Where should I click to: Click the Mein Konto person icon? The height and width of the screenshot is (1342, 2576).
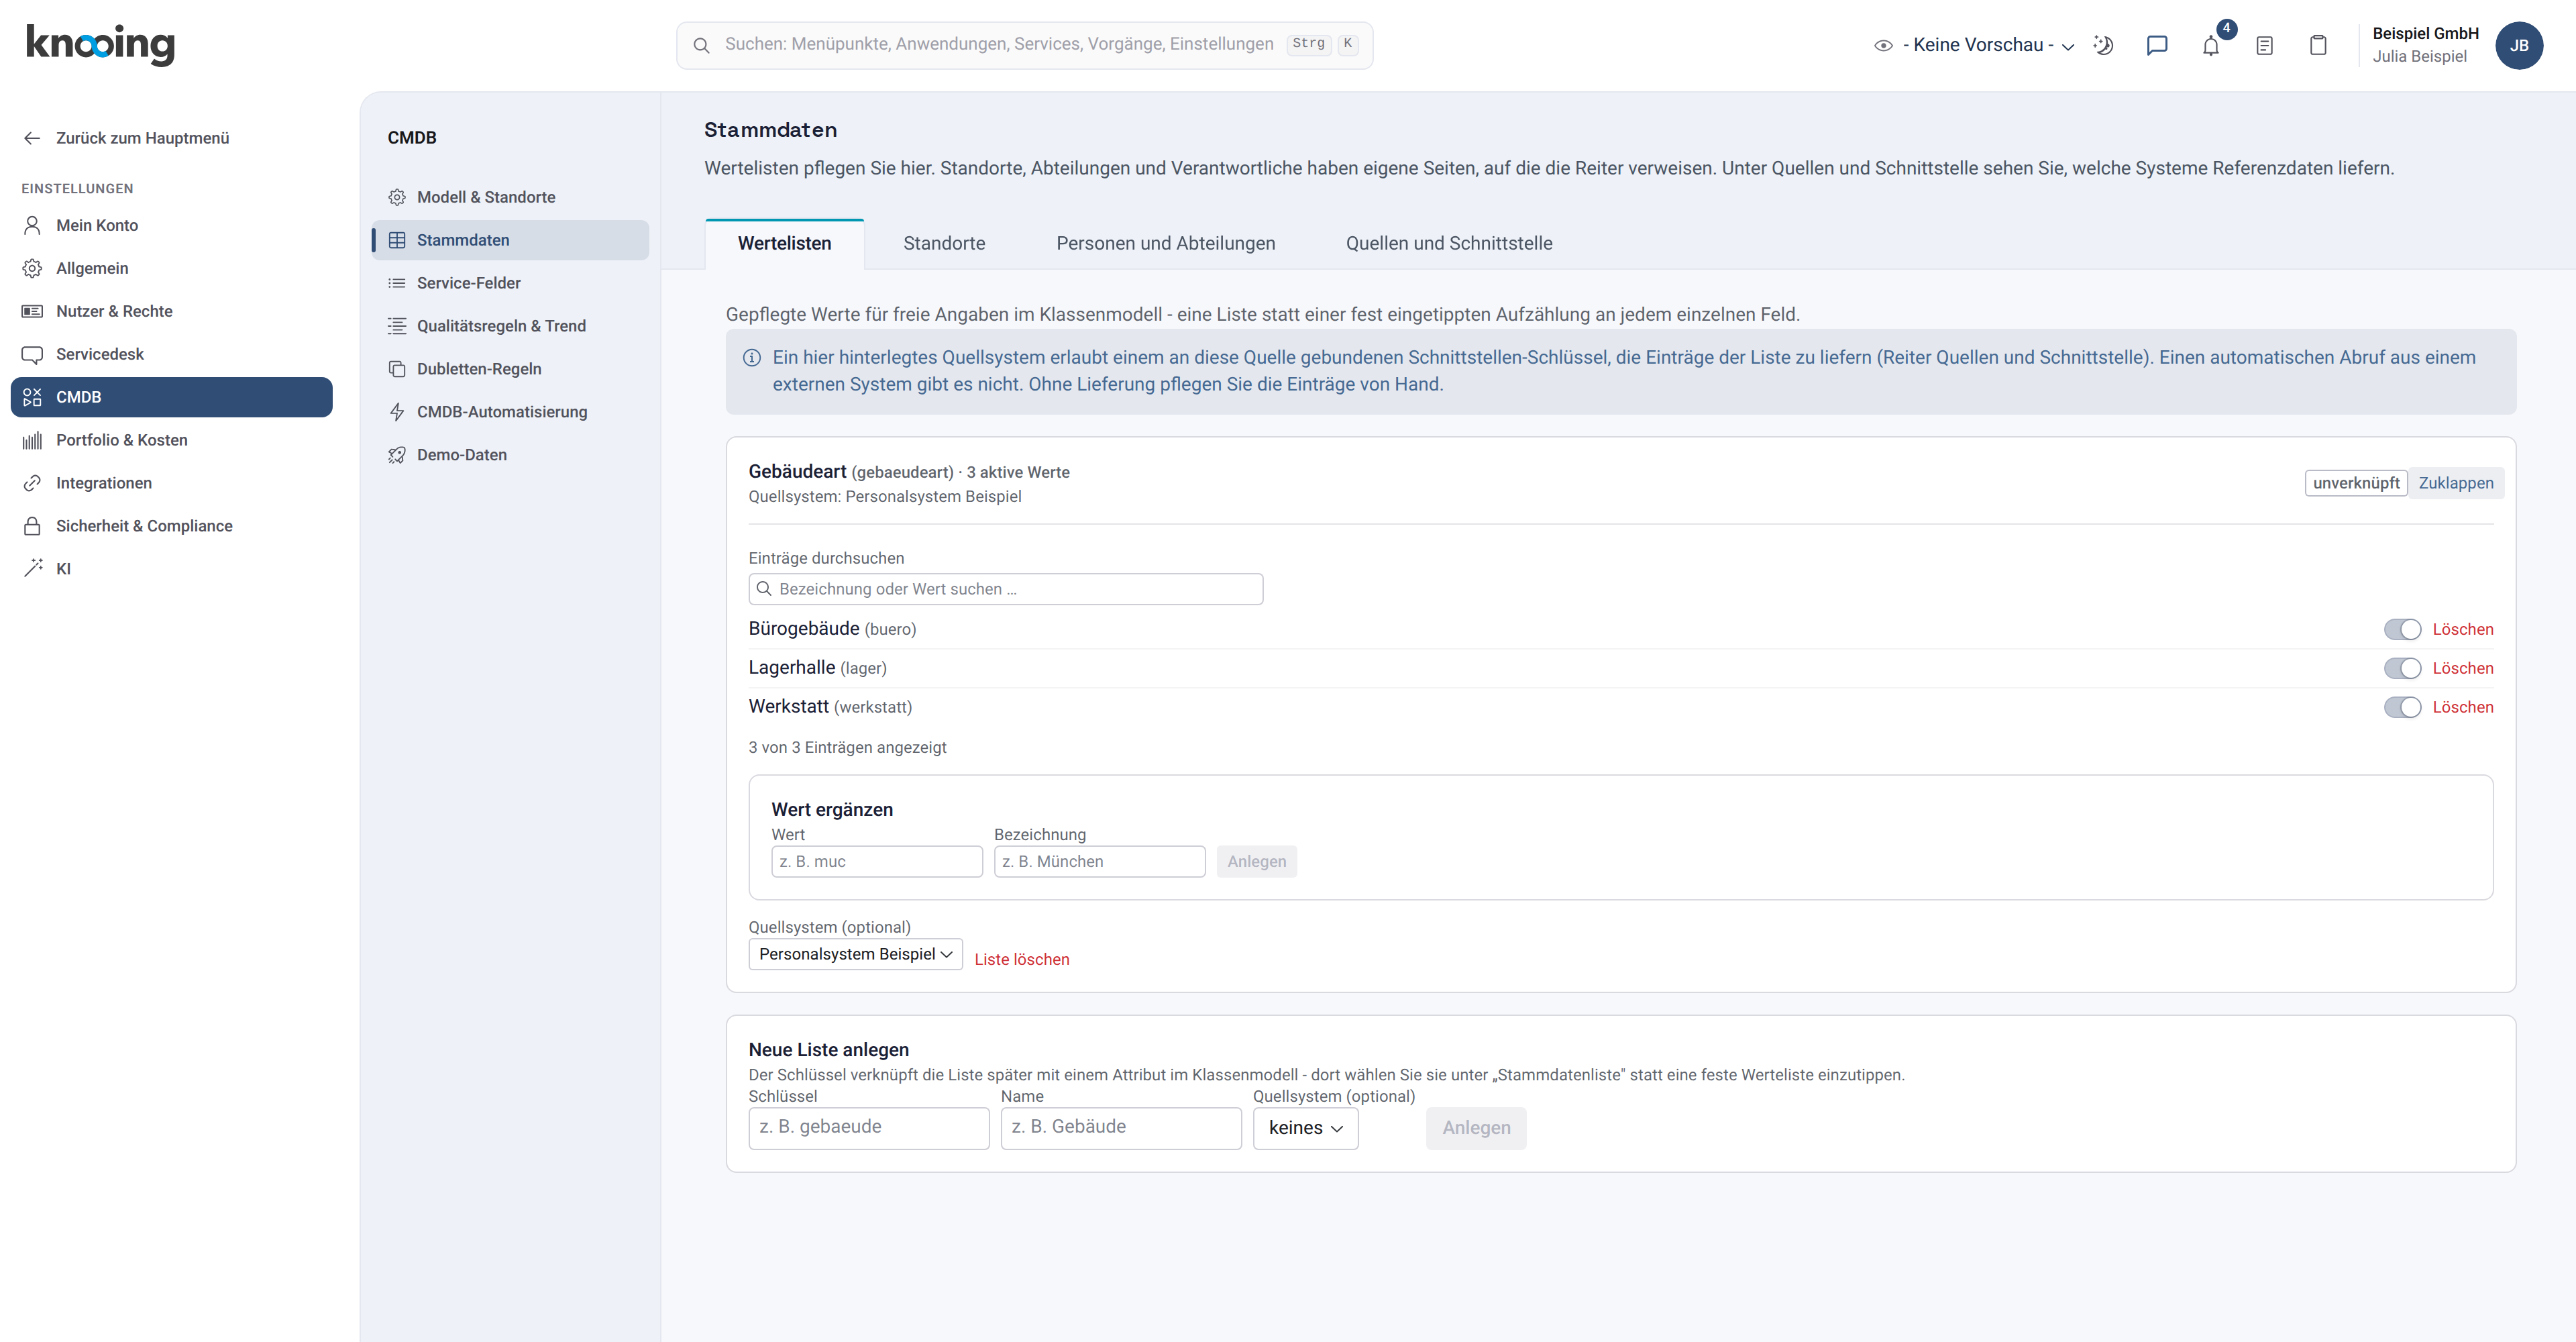pyautogui.click(x=32, y=225)
